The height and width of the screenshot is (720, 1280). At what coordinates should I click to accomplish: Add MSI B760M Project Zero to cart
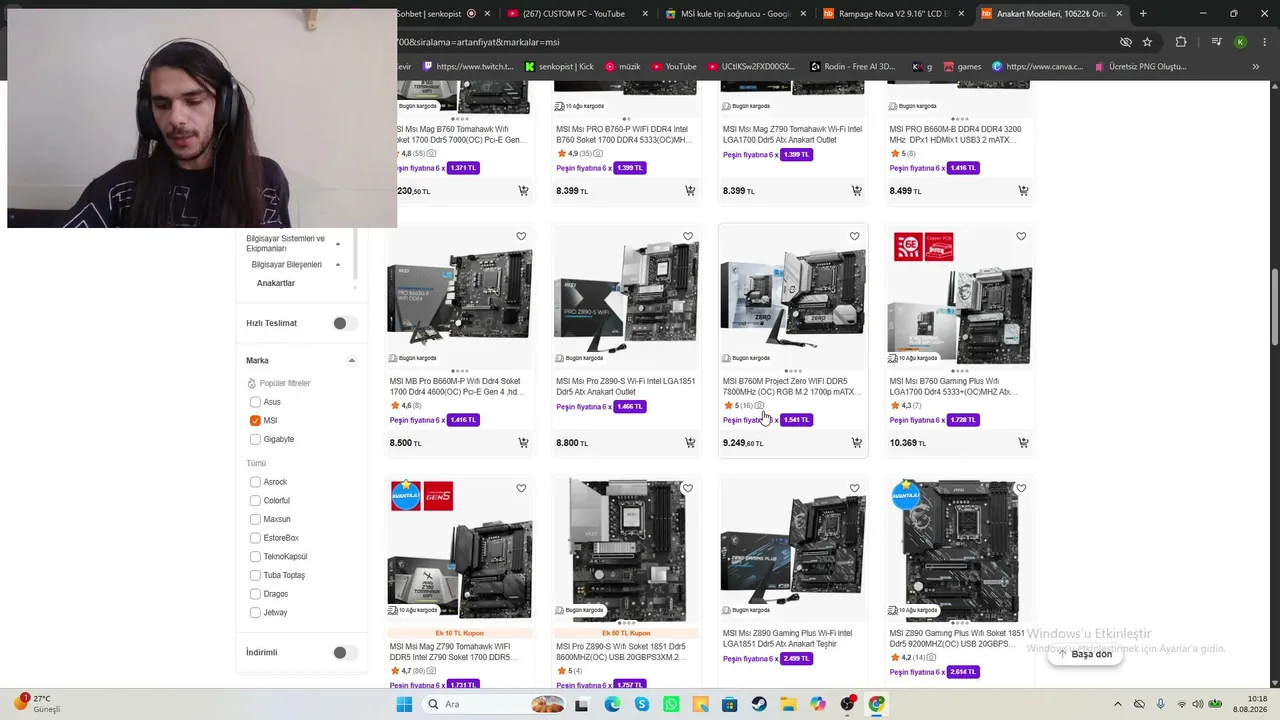pyautogui.click(x=857, y=442)
